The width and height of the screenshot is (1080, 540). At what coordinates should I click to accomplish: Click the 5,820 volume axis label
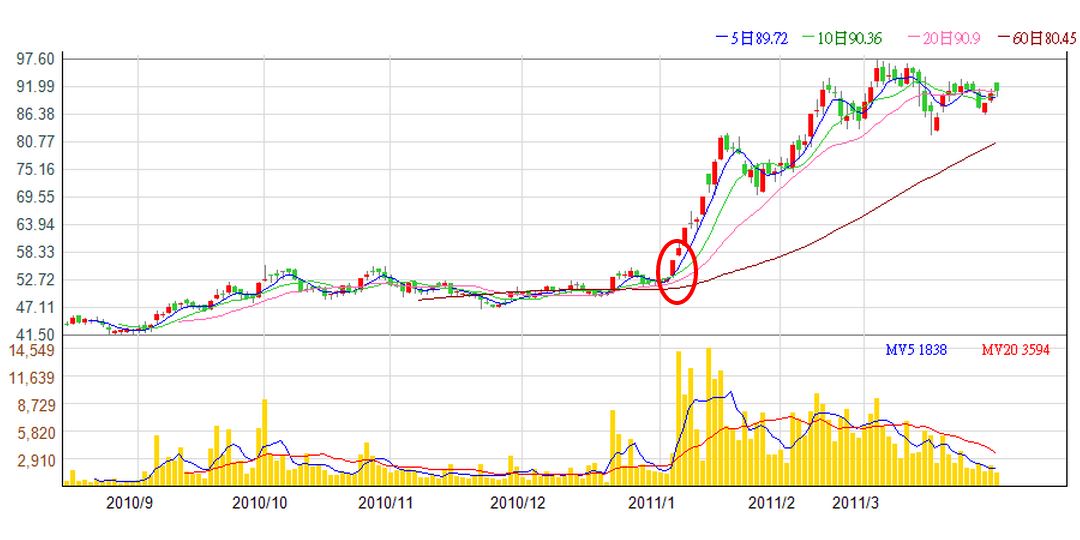(34, 433)
